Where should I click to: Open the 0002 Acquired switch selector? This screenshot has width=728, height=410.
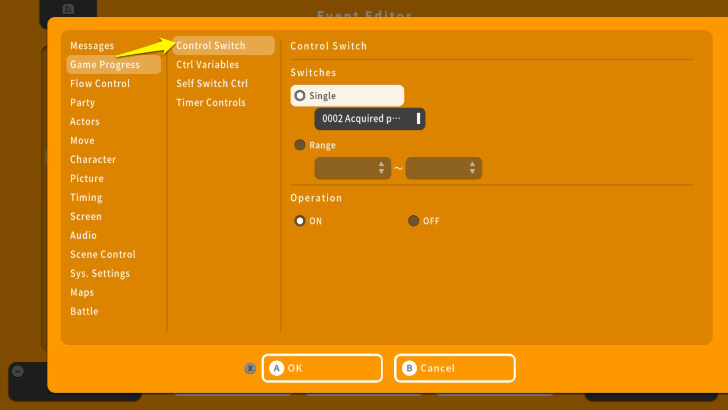click(x=370, y=119)
